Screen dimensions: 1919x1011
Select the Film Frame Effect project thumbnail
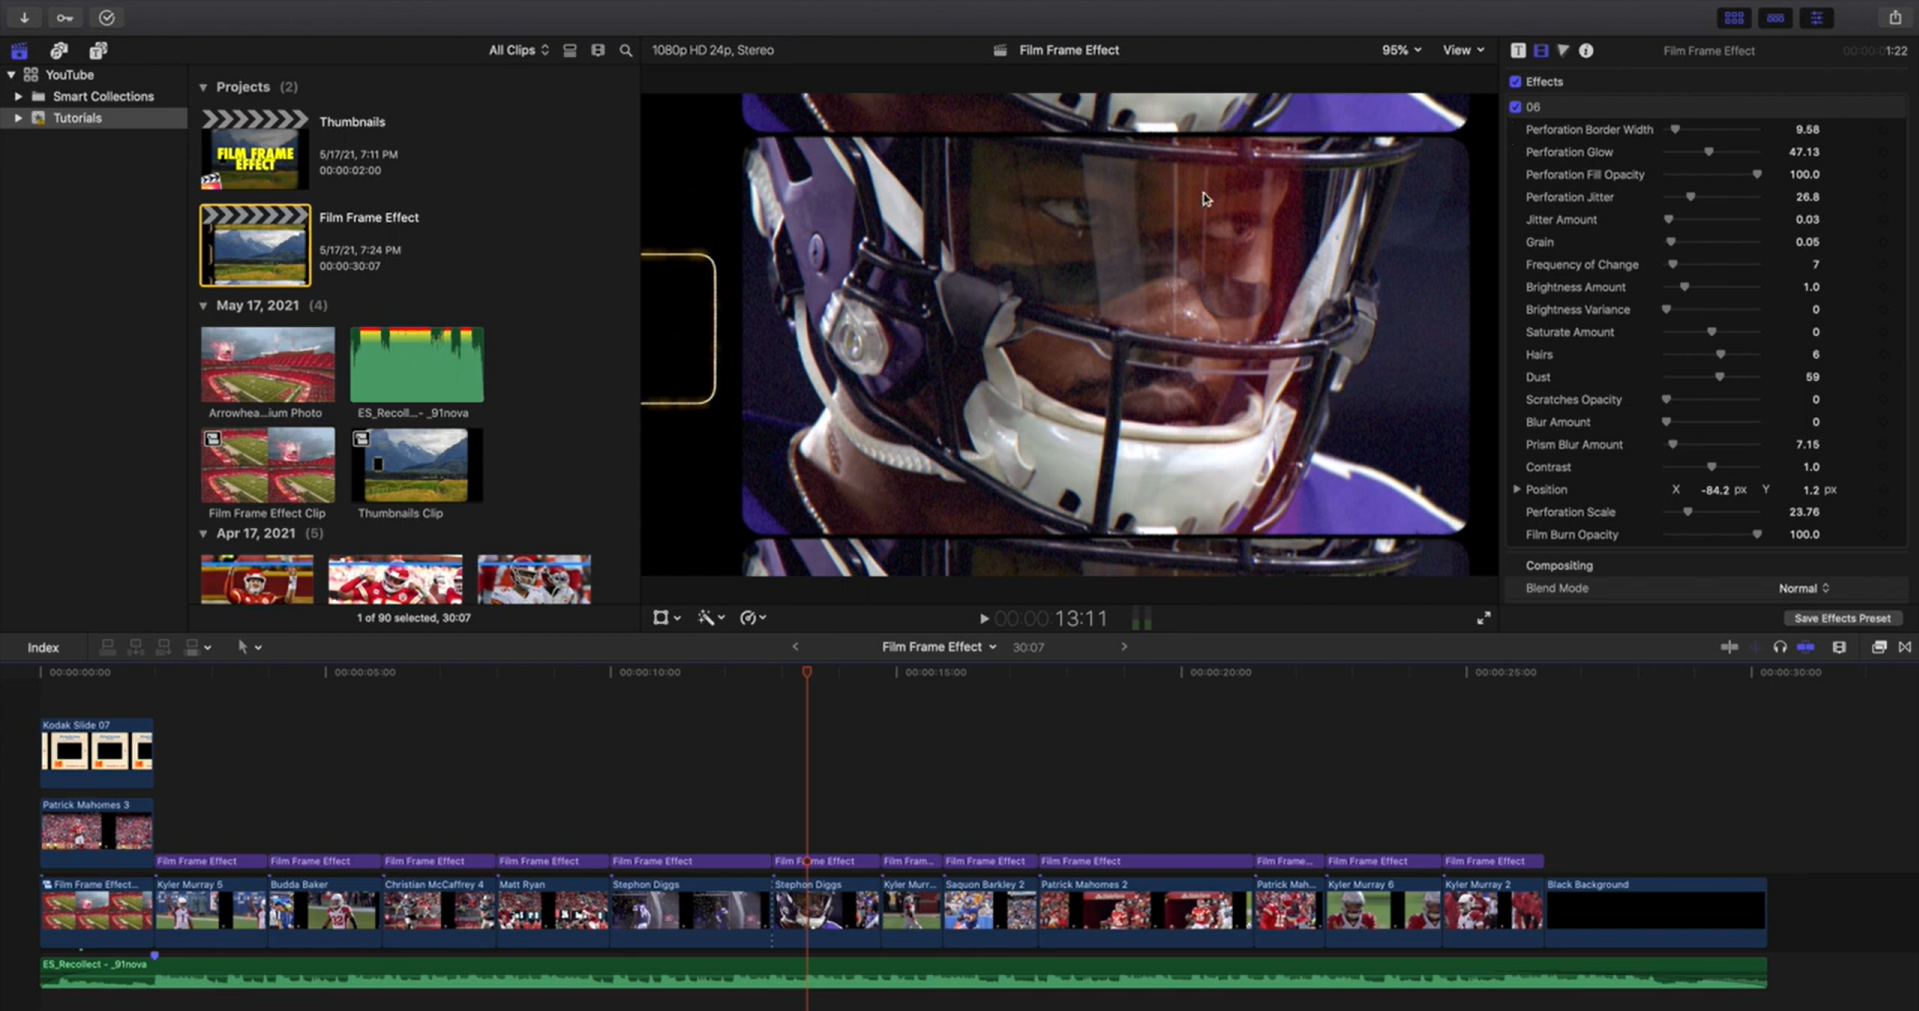(x=255, y=245)
